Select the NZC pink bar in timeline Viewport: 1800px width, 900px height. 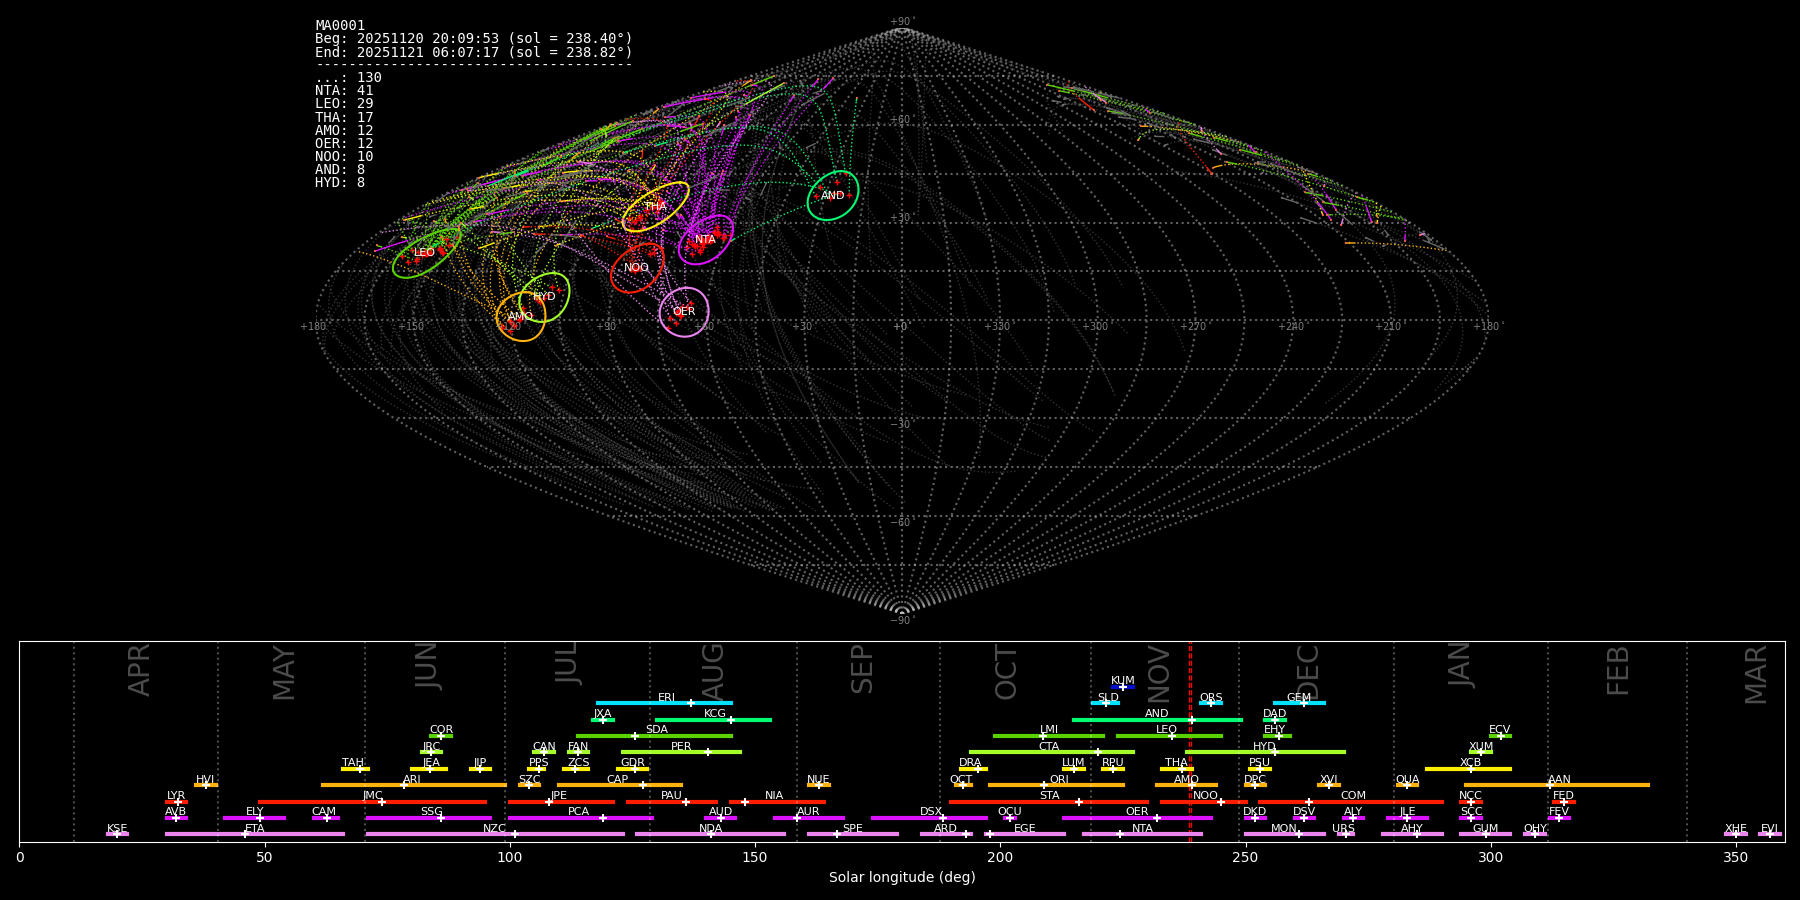(x=495, y=834)
